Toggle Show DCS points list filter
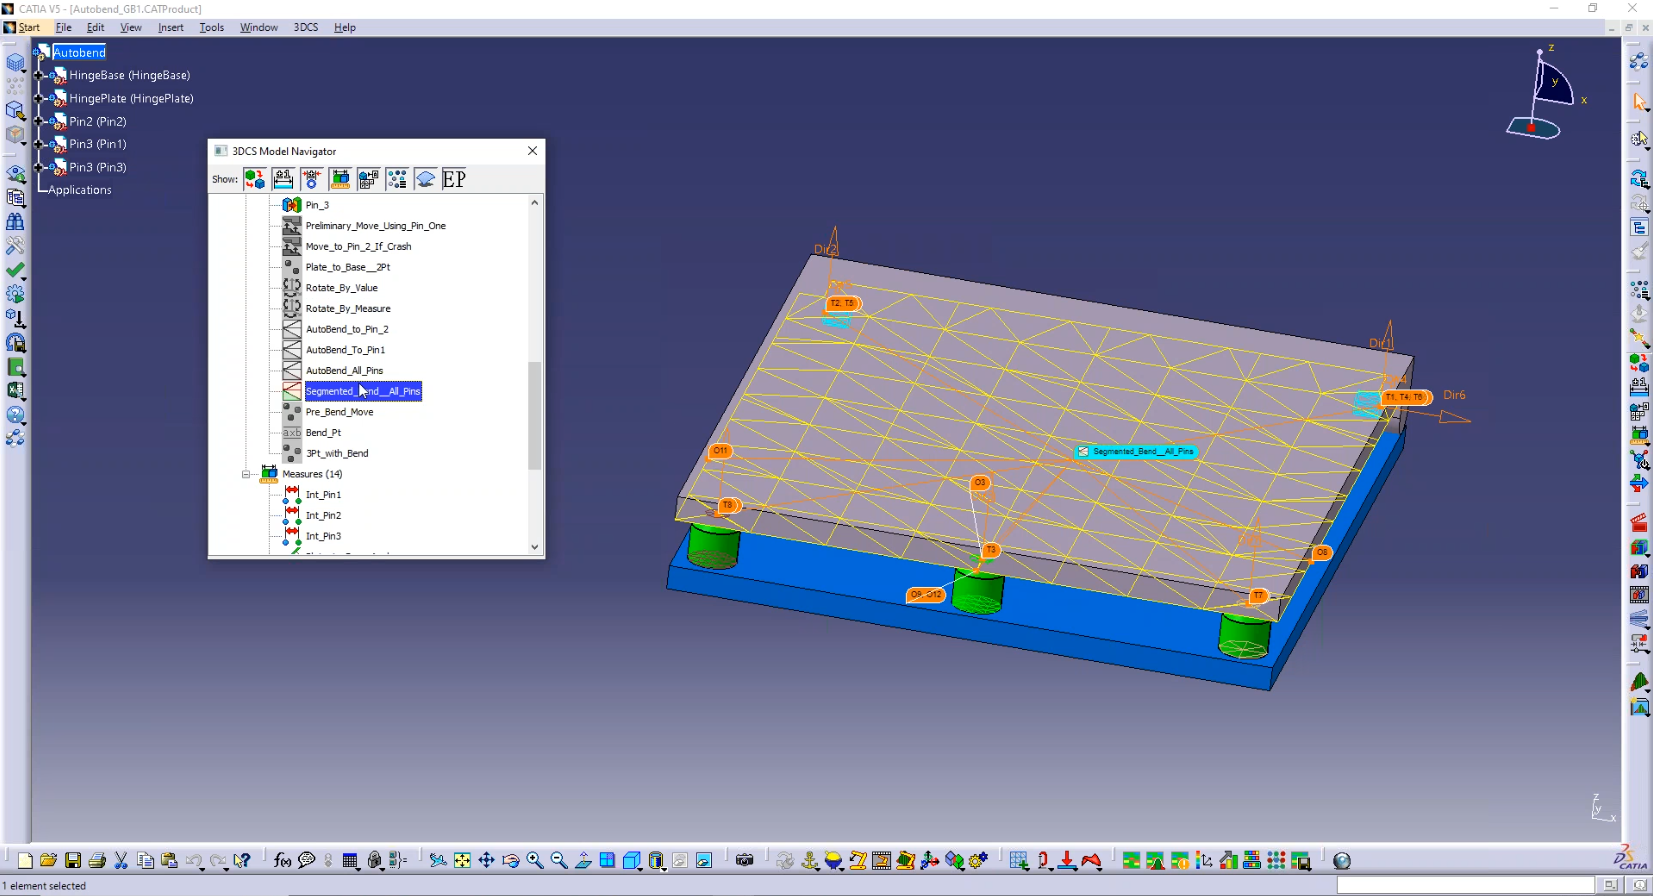 tap(397, 179)
